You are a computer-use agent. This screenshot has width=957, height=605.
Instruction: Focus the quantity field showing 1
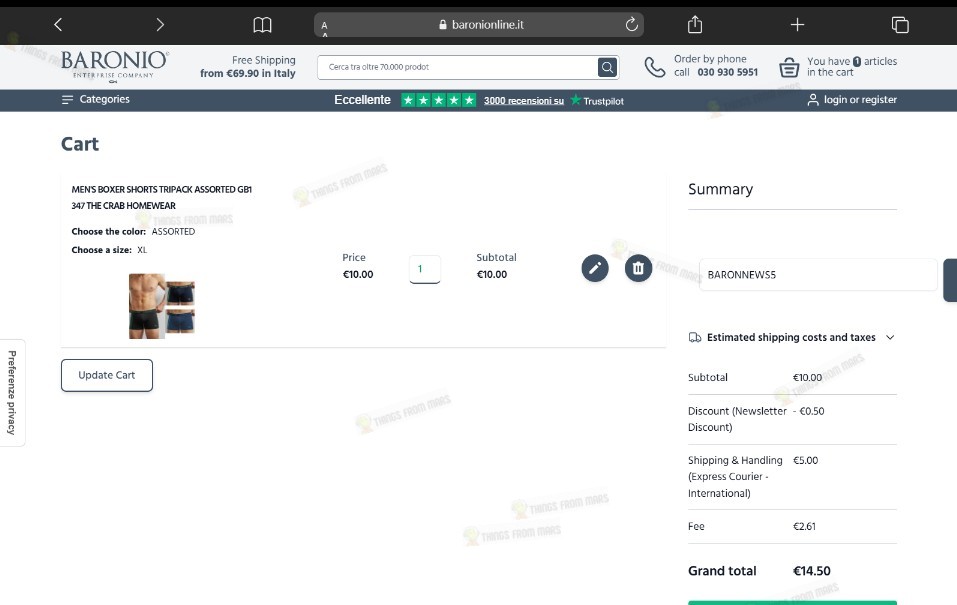425,269
